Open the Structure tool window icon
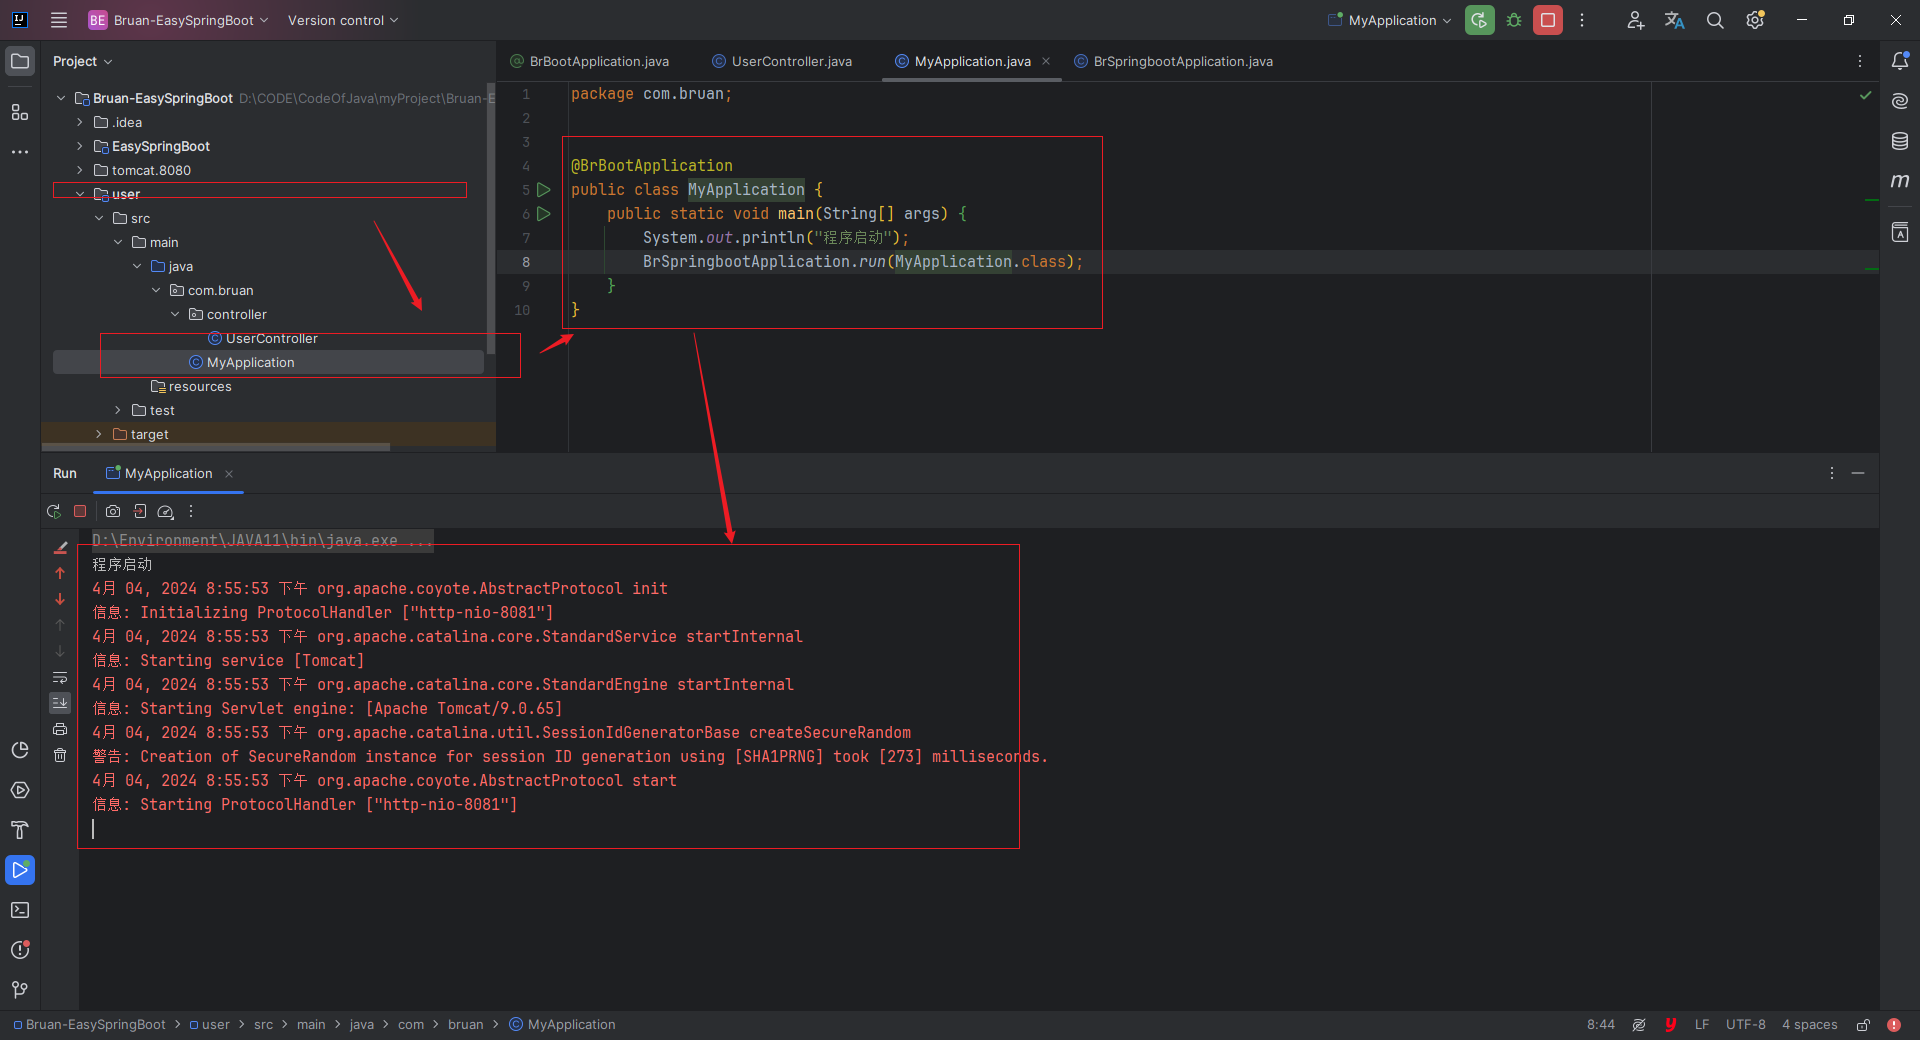 20,112
